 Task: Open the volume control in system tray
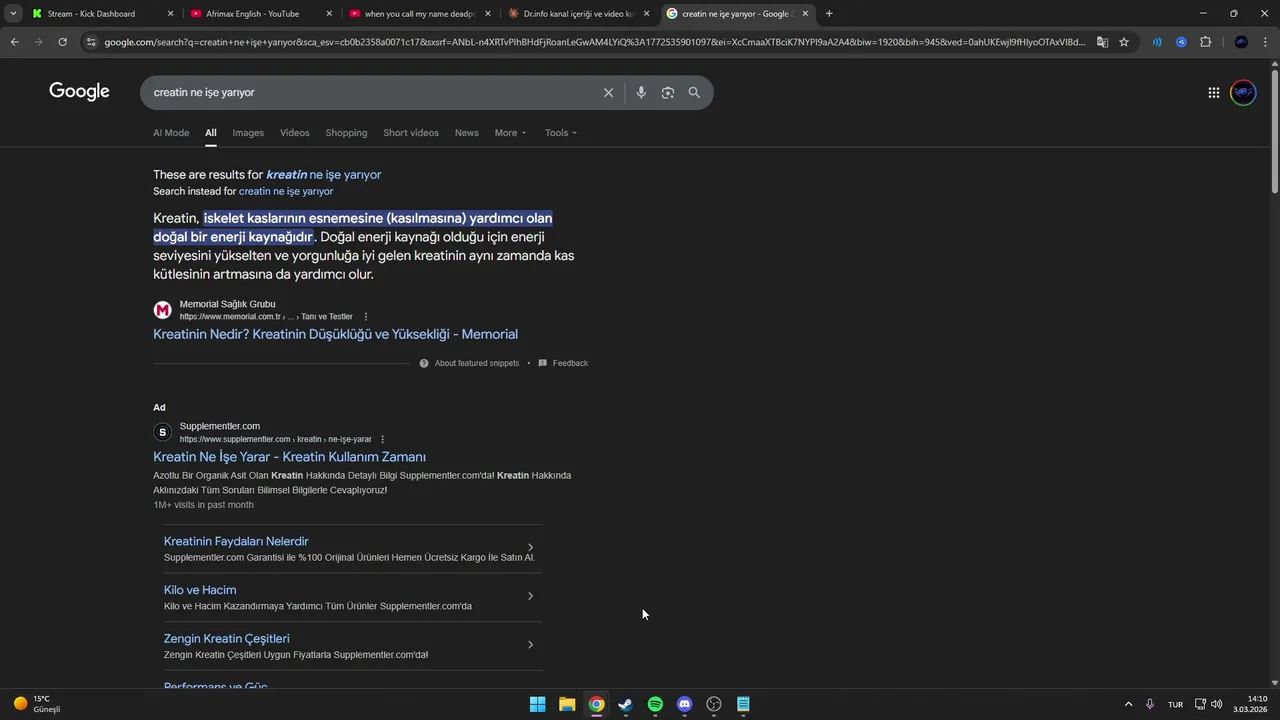pos(1217,704)
